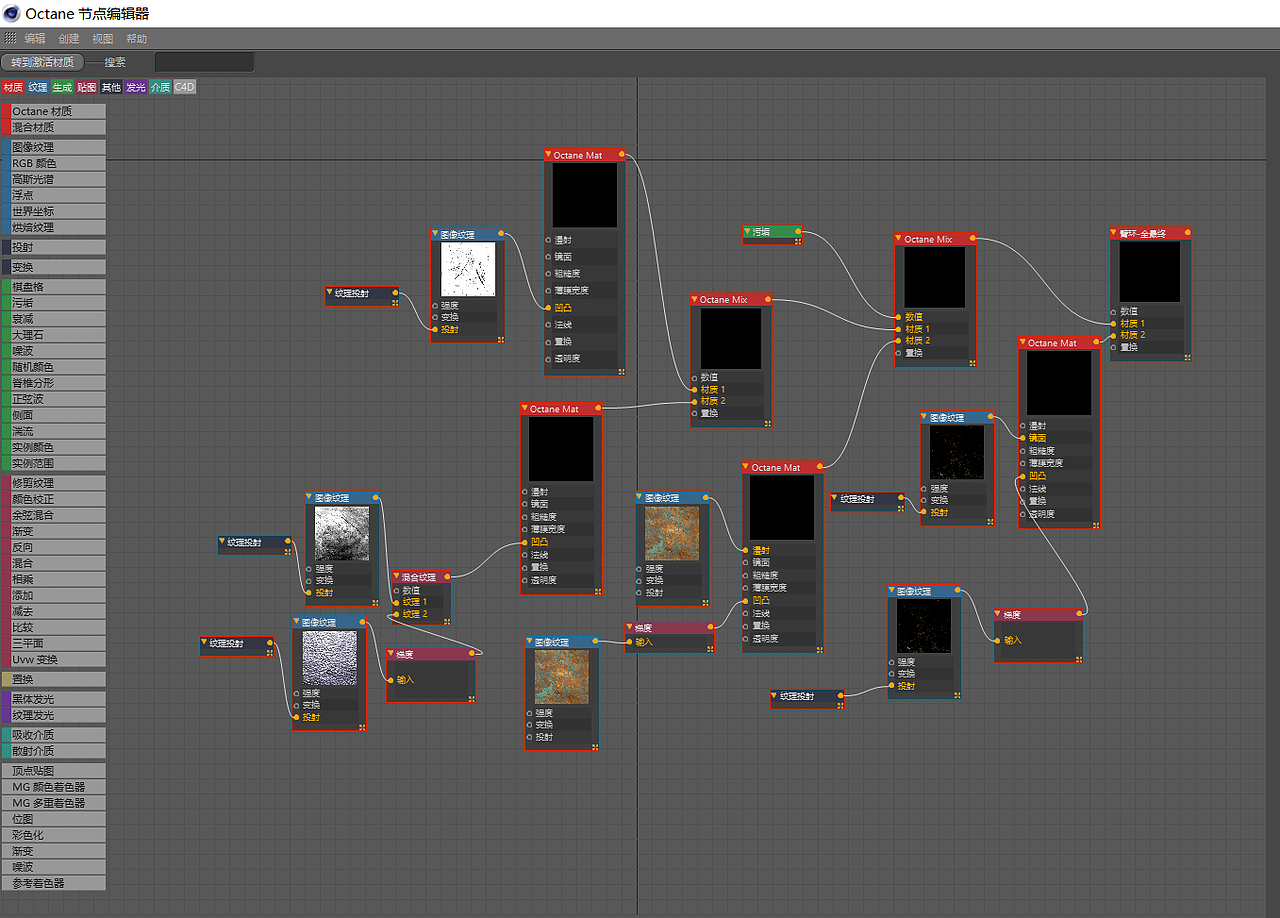Toggle the 贴图 node filter tag
The height and width of the screenshot is (918, 1280).
(87, 87)
